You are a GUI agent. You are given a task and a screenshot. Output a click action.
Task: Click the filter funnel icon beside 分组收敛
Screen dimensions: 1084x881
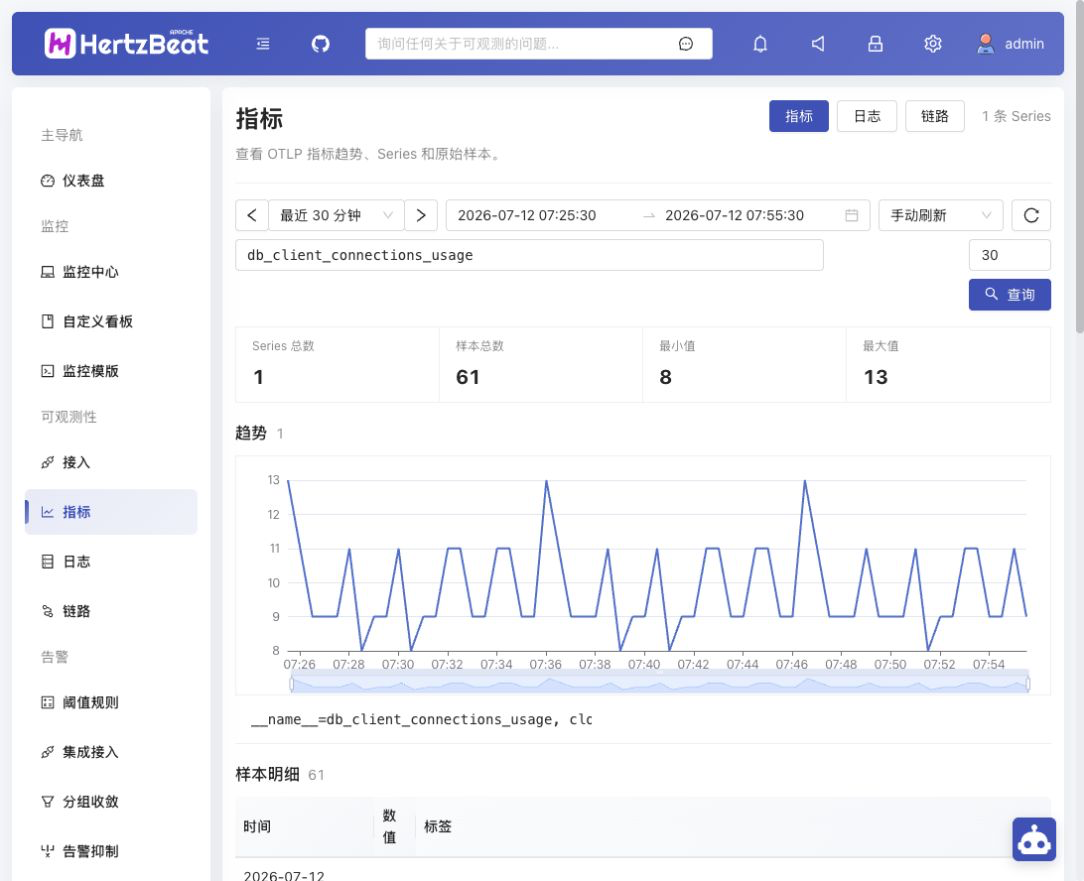pos(47,802)
